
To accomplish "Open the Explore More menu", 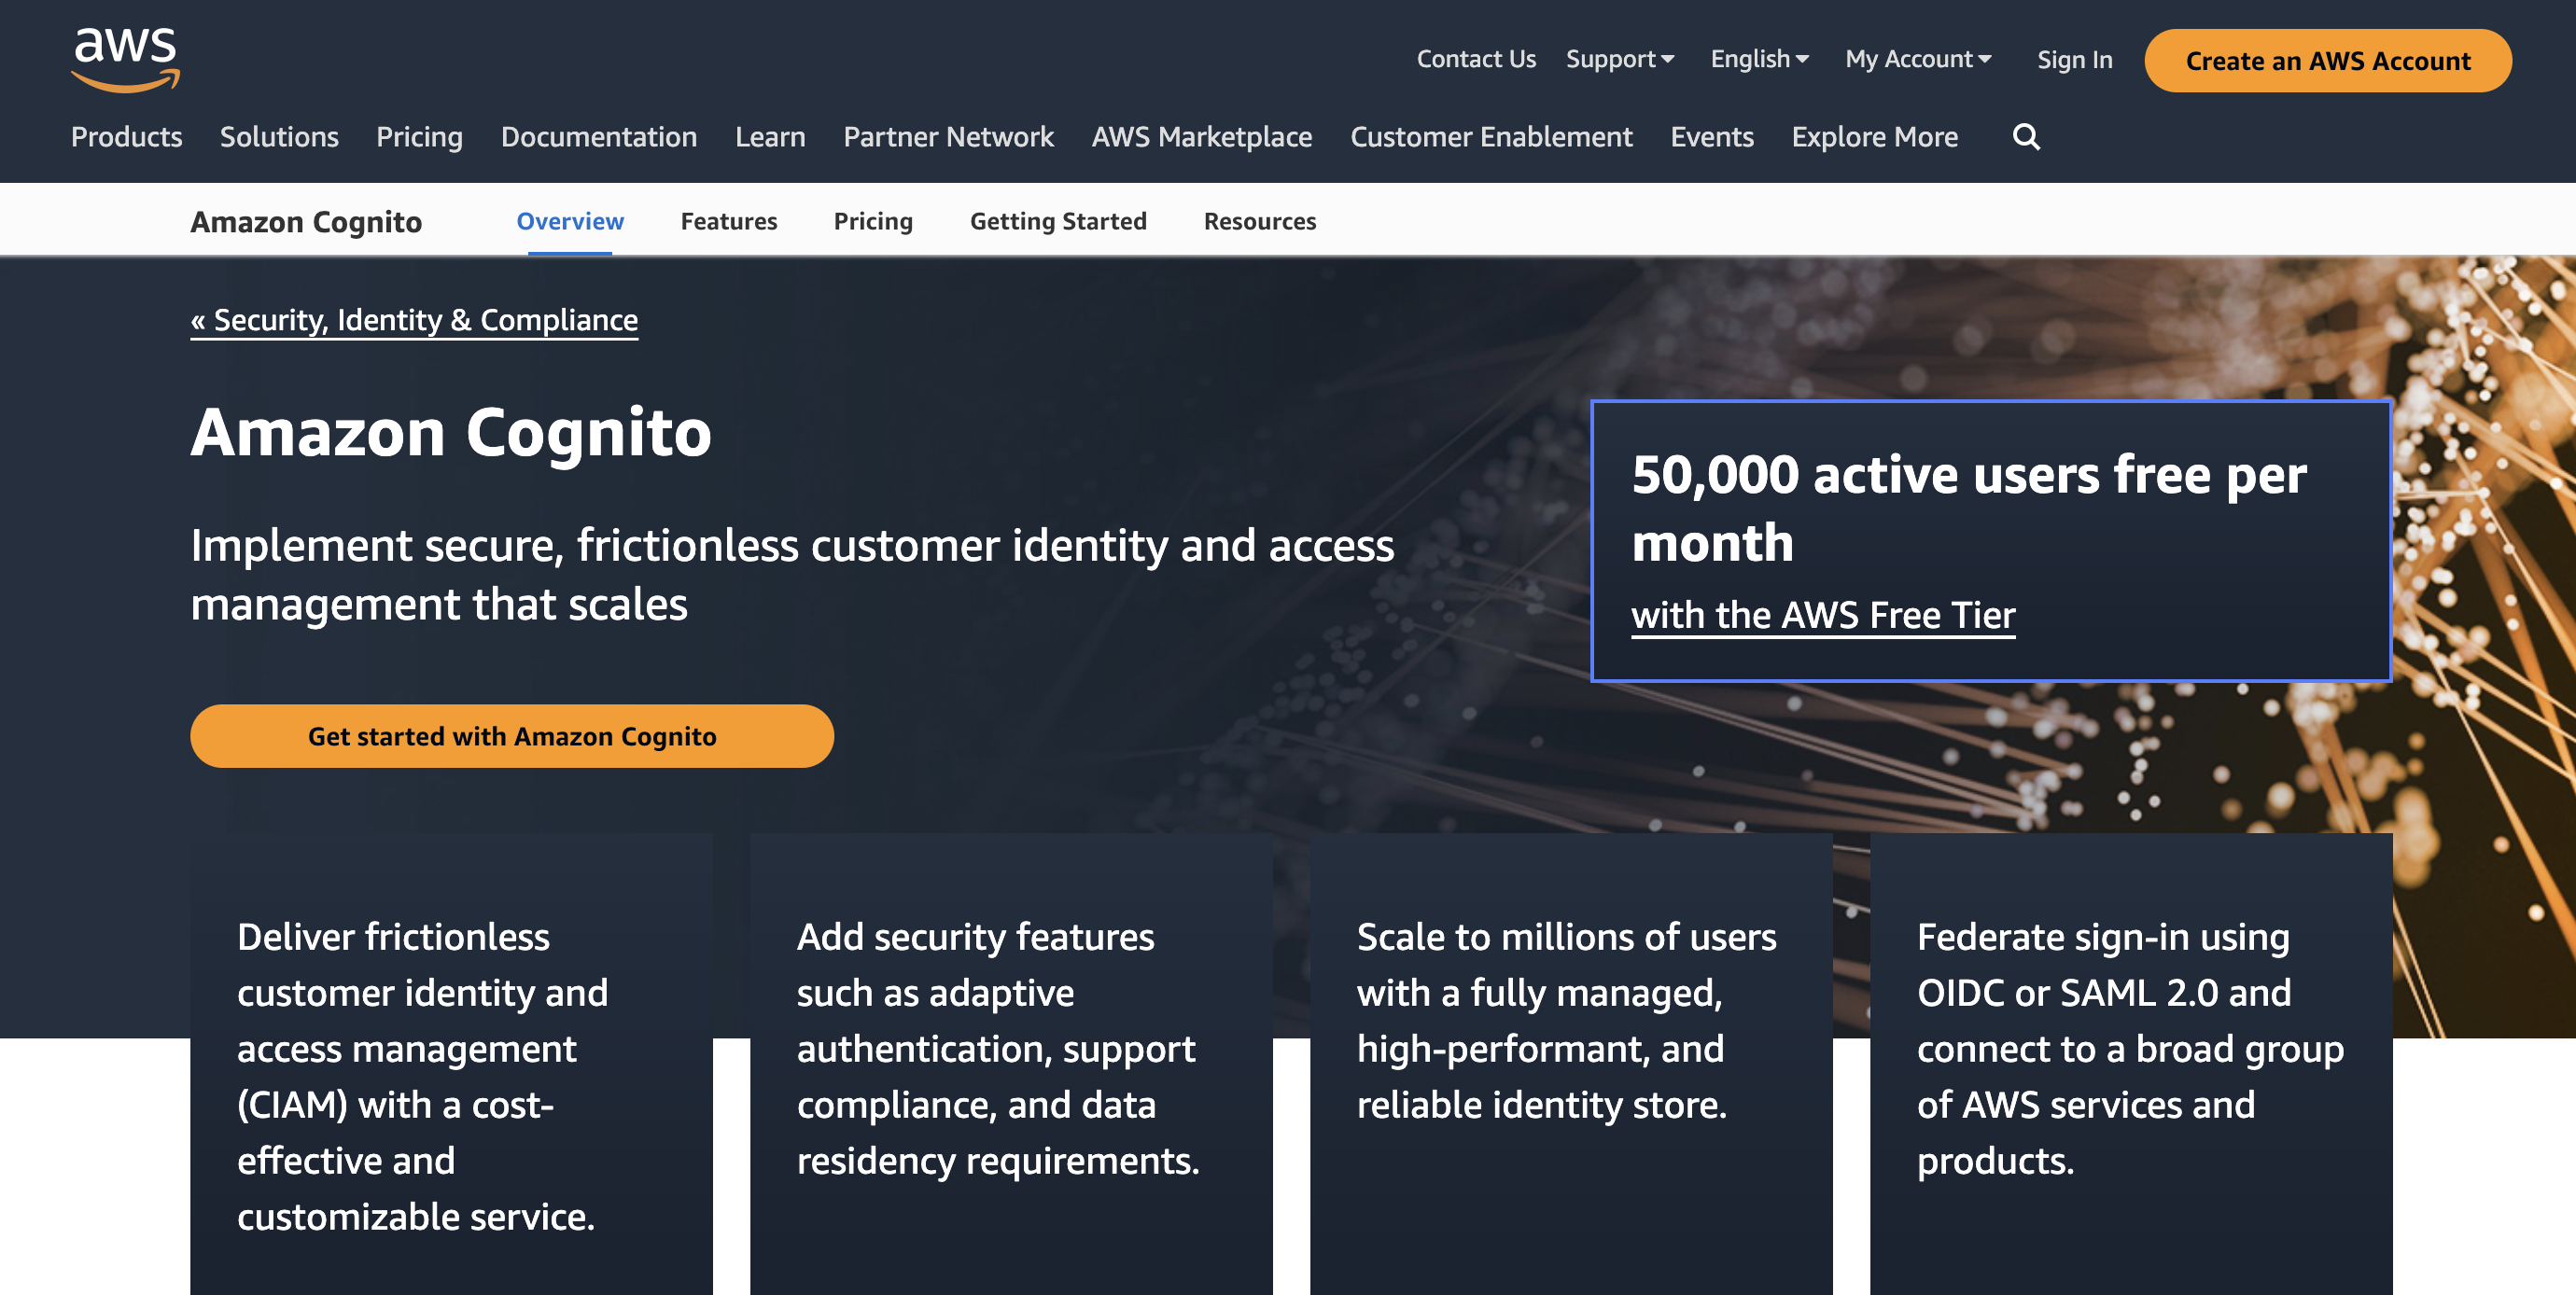I will [1875, 137].
